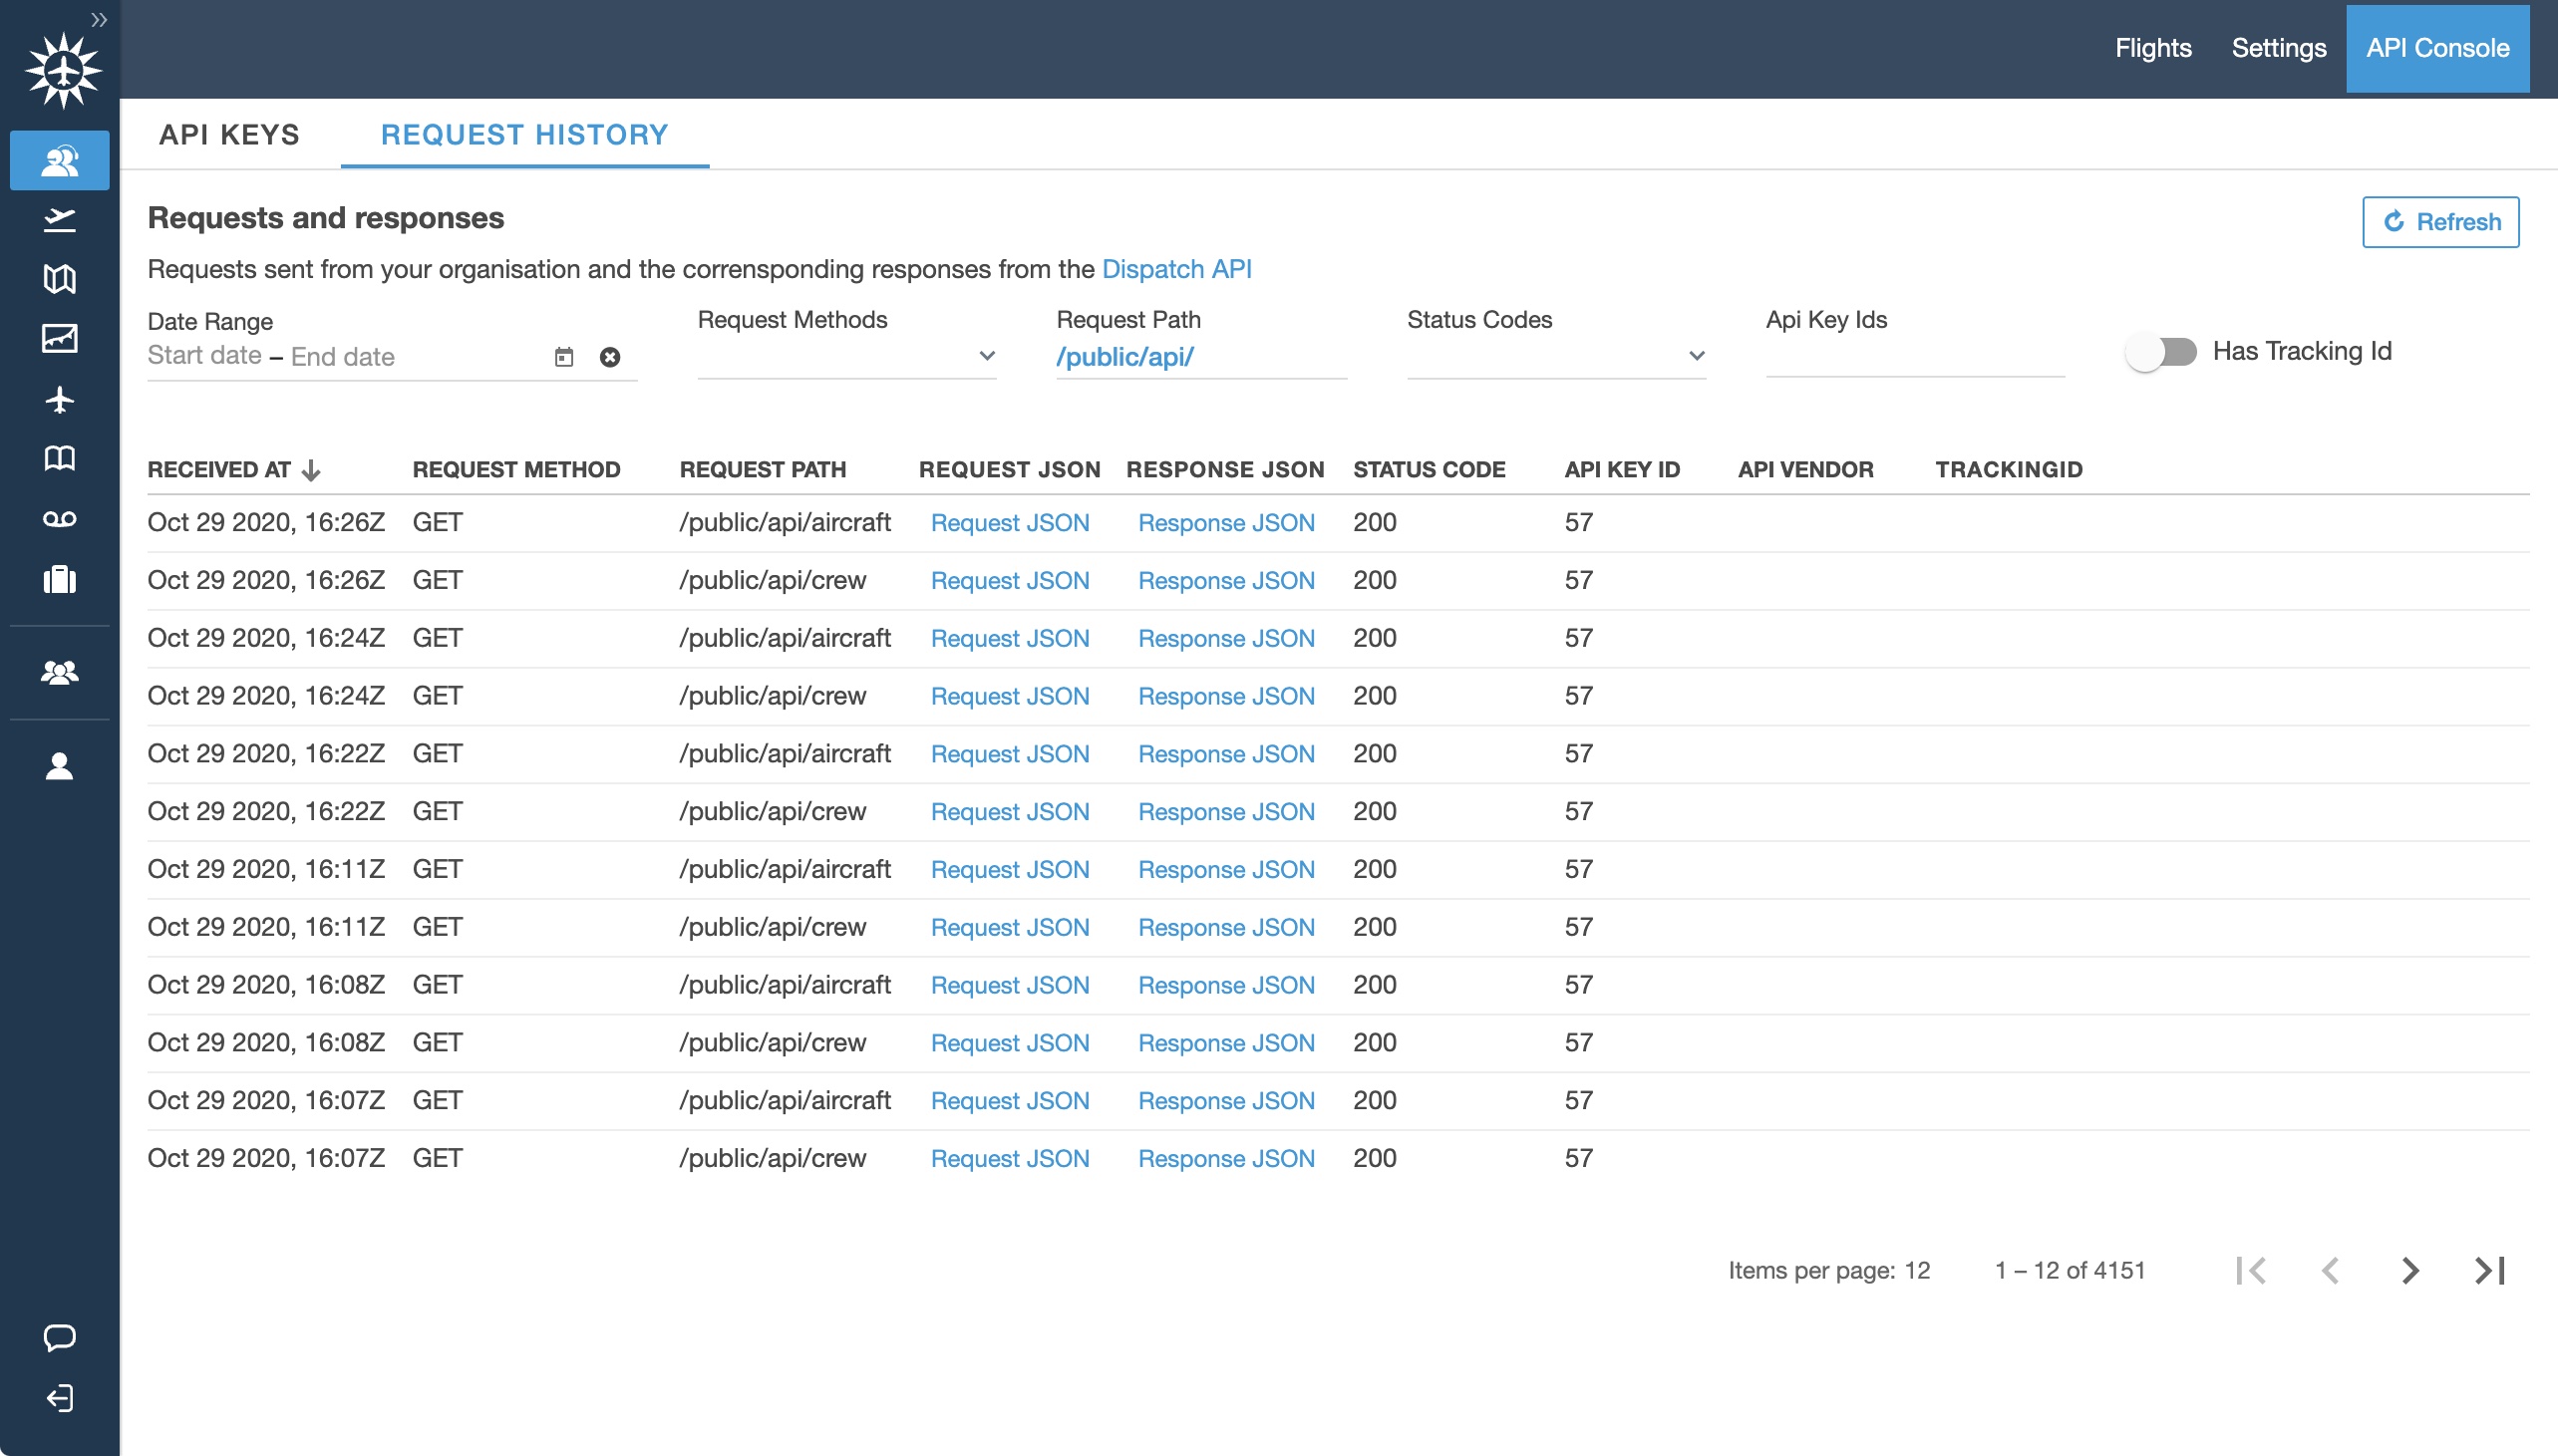Image resolution: width=2558 pixels, height=1456 pixels.
Task: Open the Status Codes dropdown
Action: [x=1555, y=356]
